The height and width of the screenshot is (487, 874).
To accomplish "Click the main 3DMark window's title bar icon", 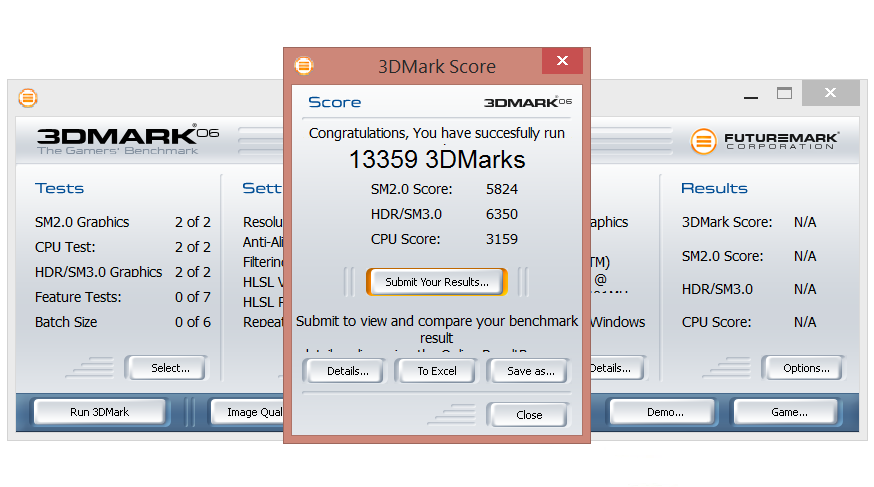I will [x=28, y=98].
